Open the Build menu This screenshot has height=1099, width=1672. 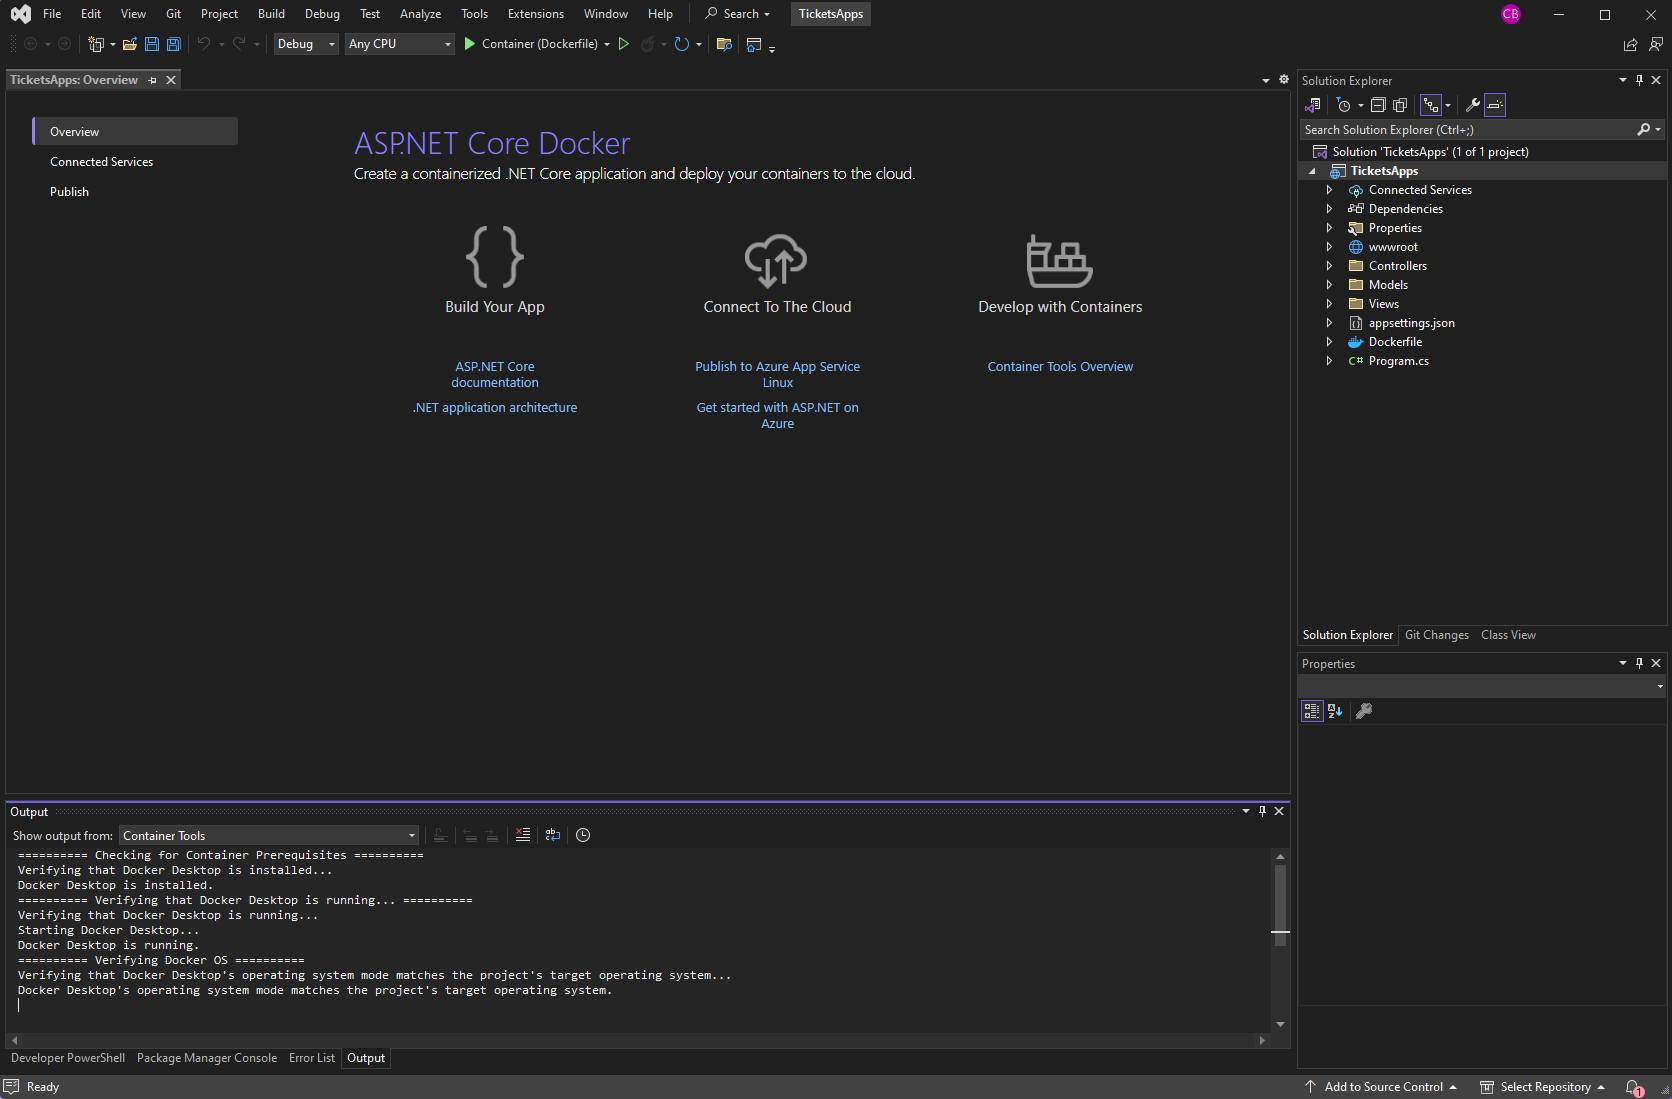coord(271,14)
